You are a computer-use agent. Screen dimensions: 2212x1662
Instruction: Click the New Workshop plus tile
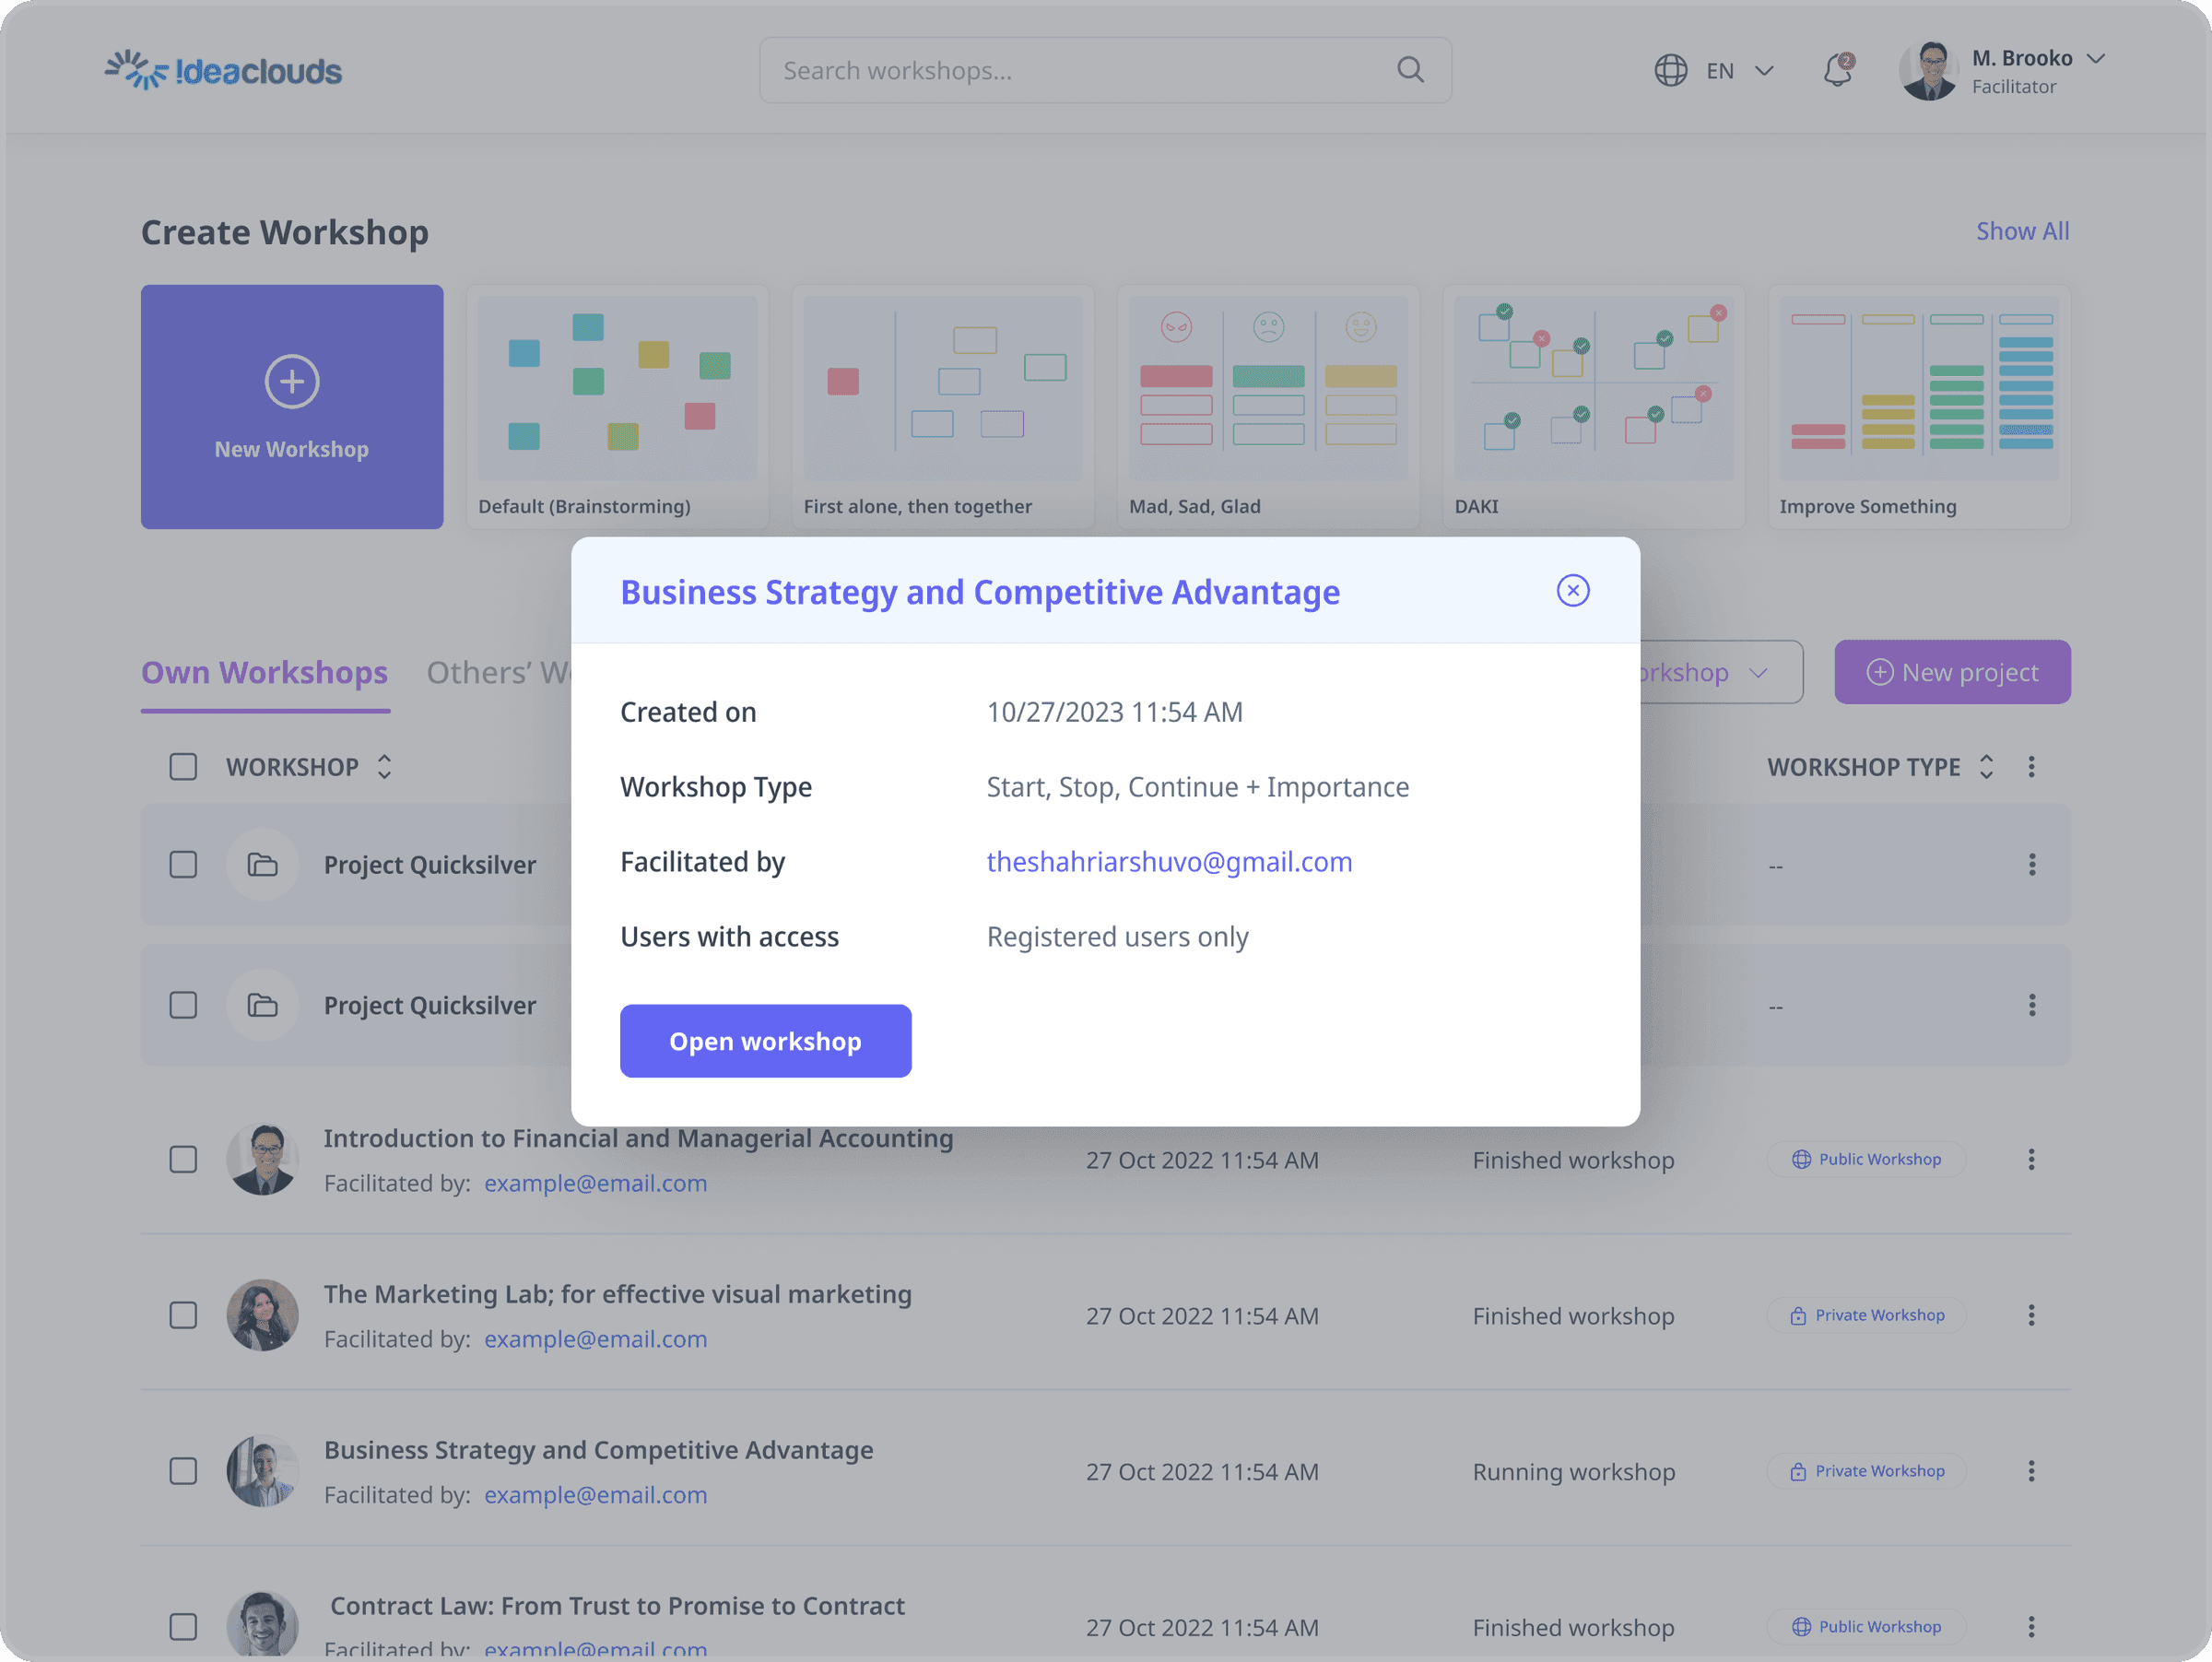click(292, 407)
